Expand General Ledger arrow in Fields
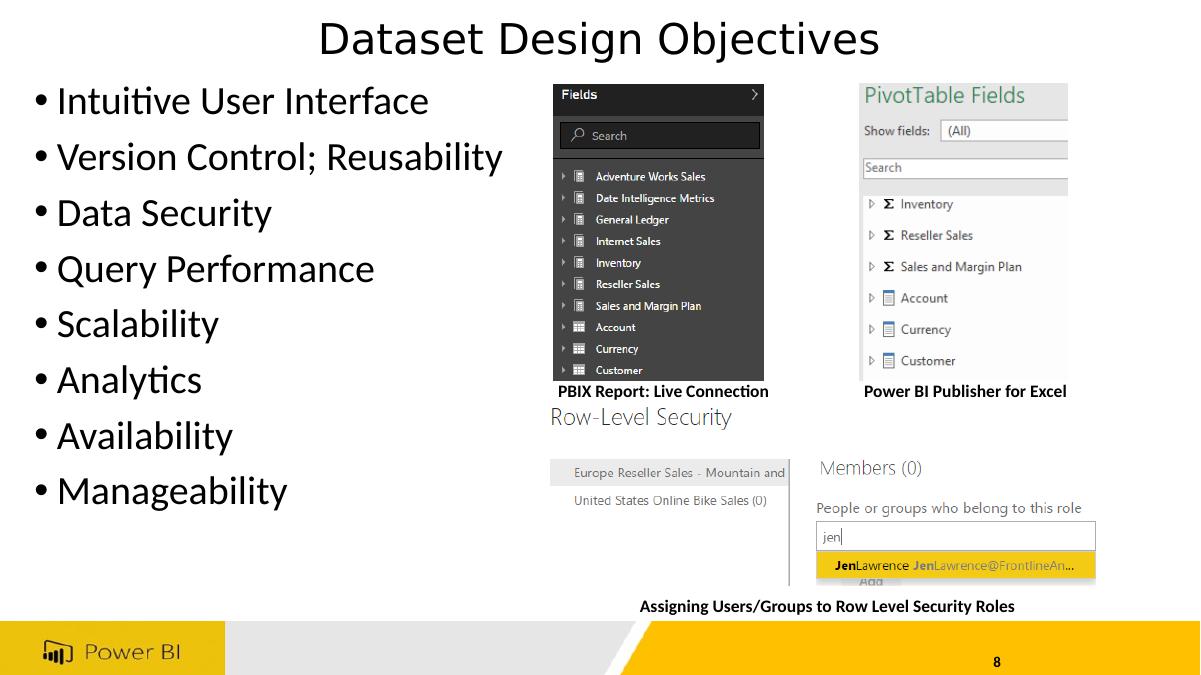The image size is (1201, 675). [564, 220]
